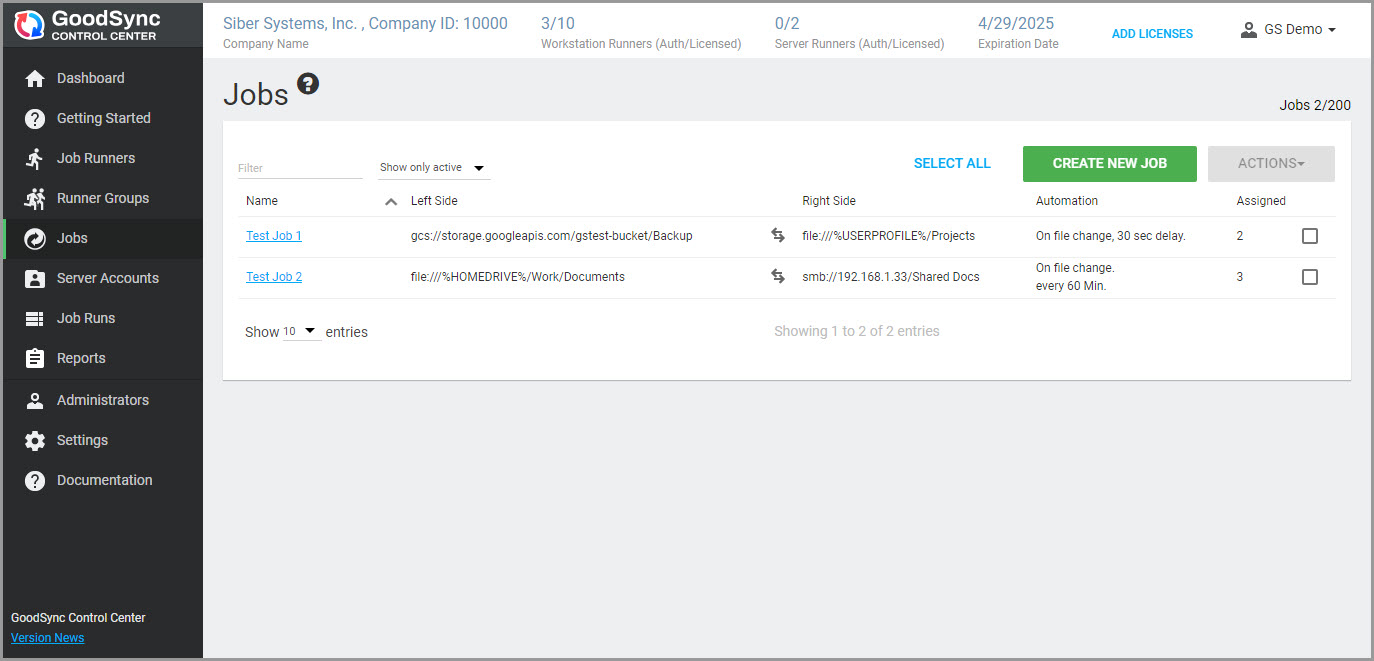Open the GS Demo user menu
Viewport: 1374px width, 661px height.
tap(1288, 30)
